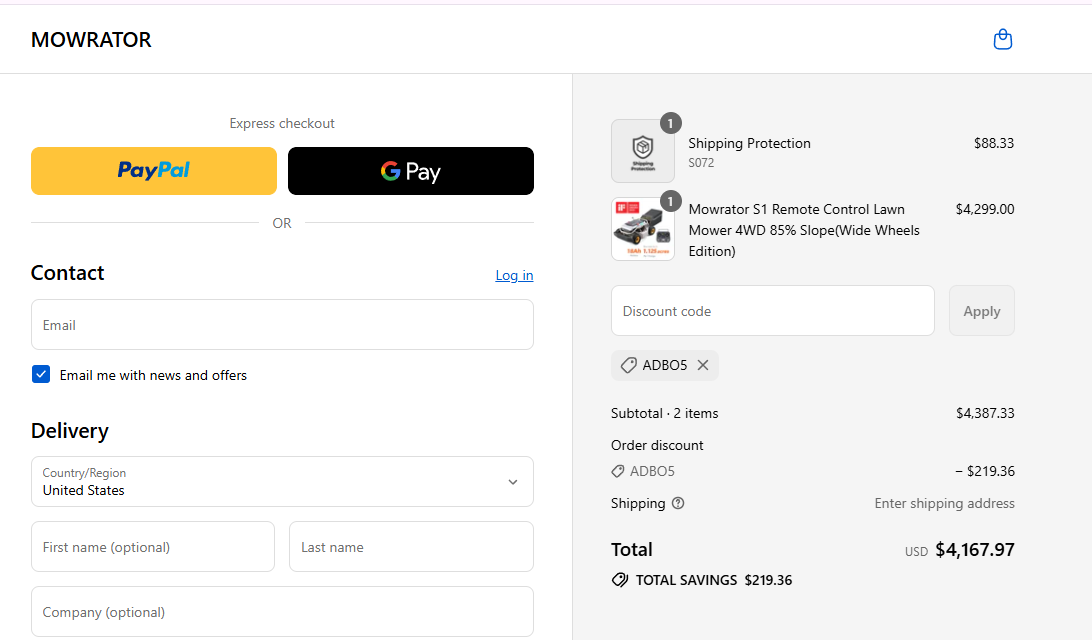Click the Apply discount button

pos(981,311)
